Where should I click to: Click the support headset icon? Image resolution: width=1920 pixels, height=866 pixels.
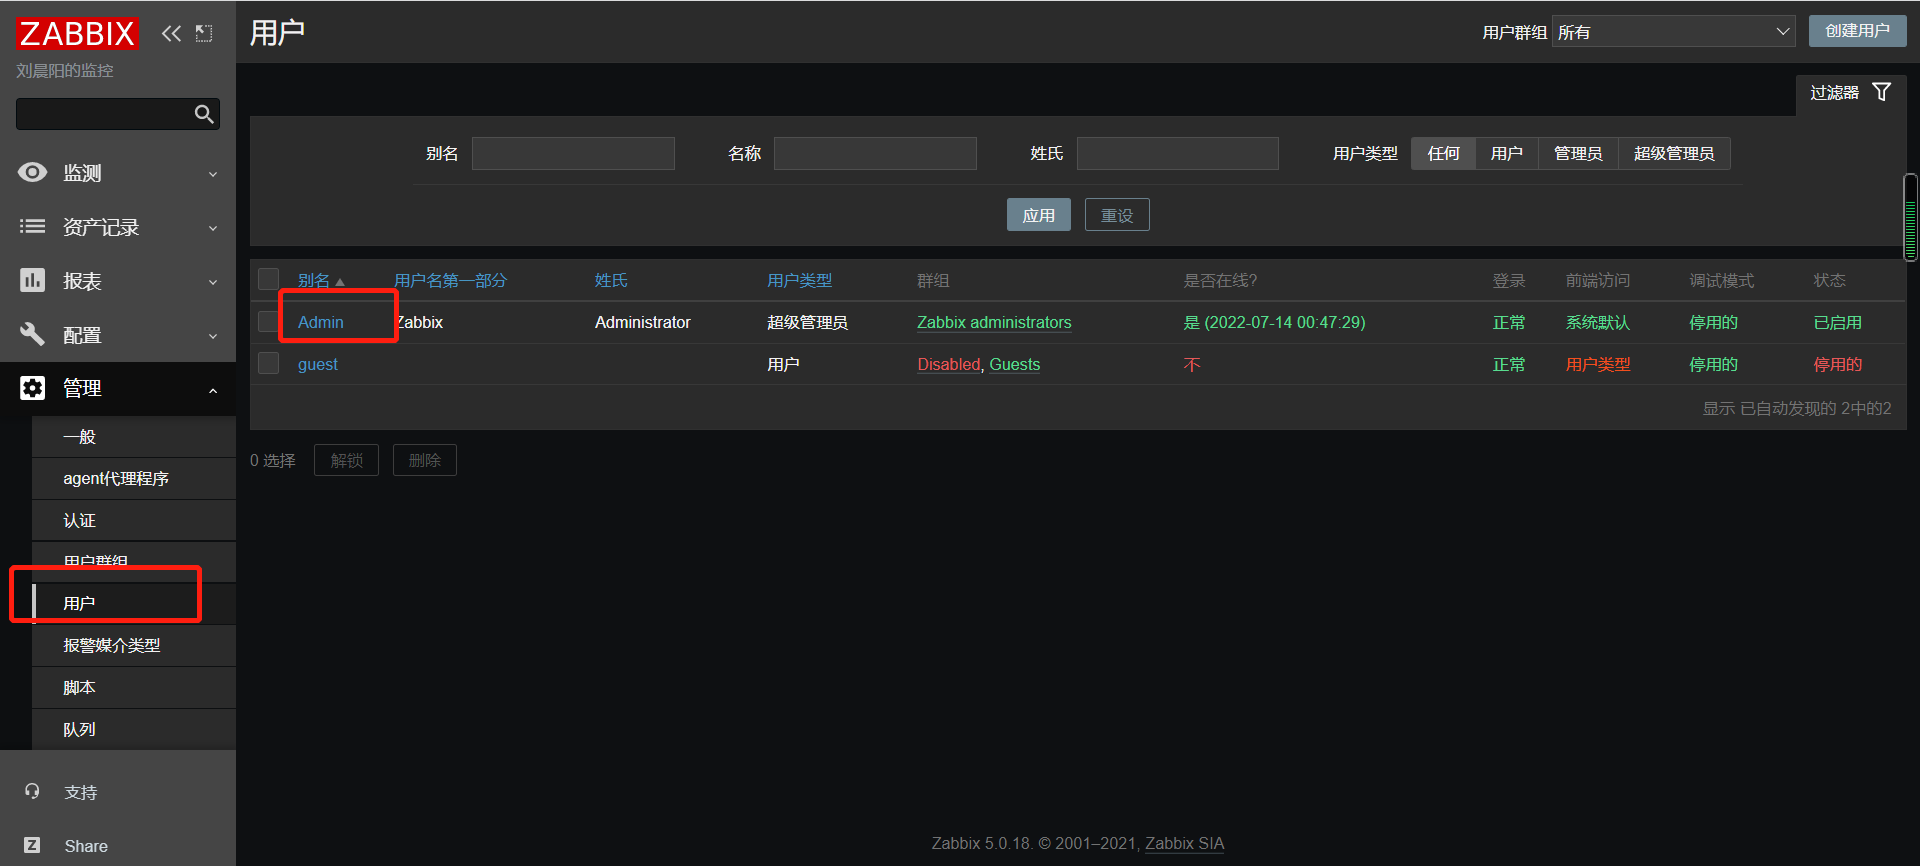(32, 792)
